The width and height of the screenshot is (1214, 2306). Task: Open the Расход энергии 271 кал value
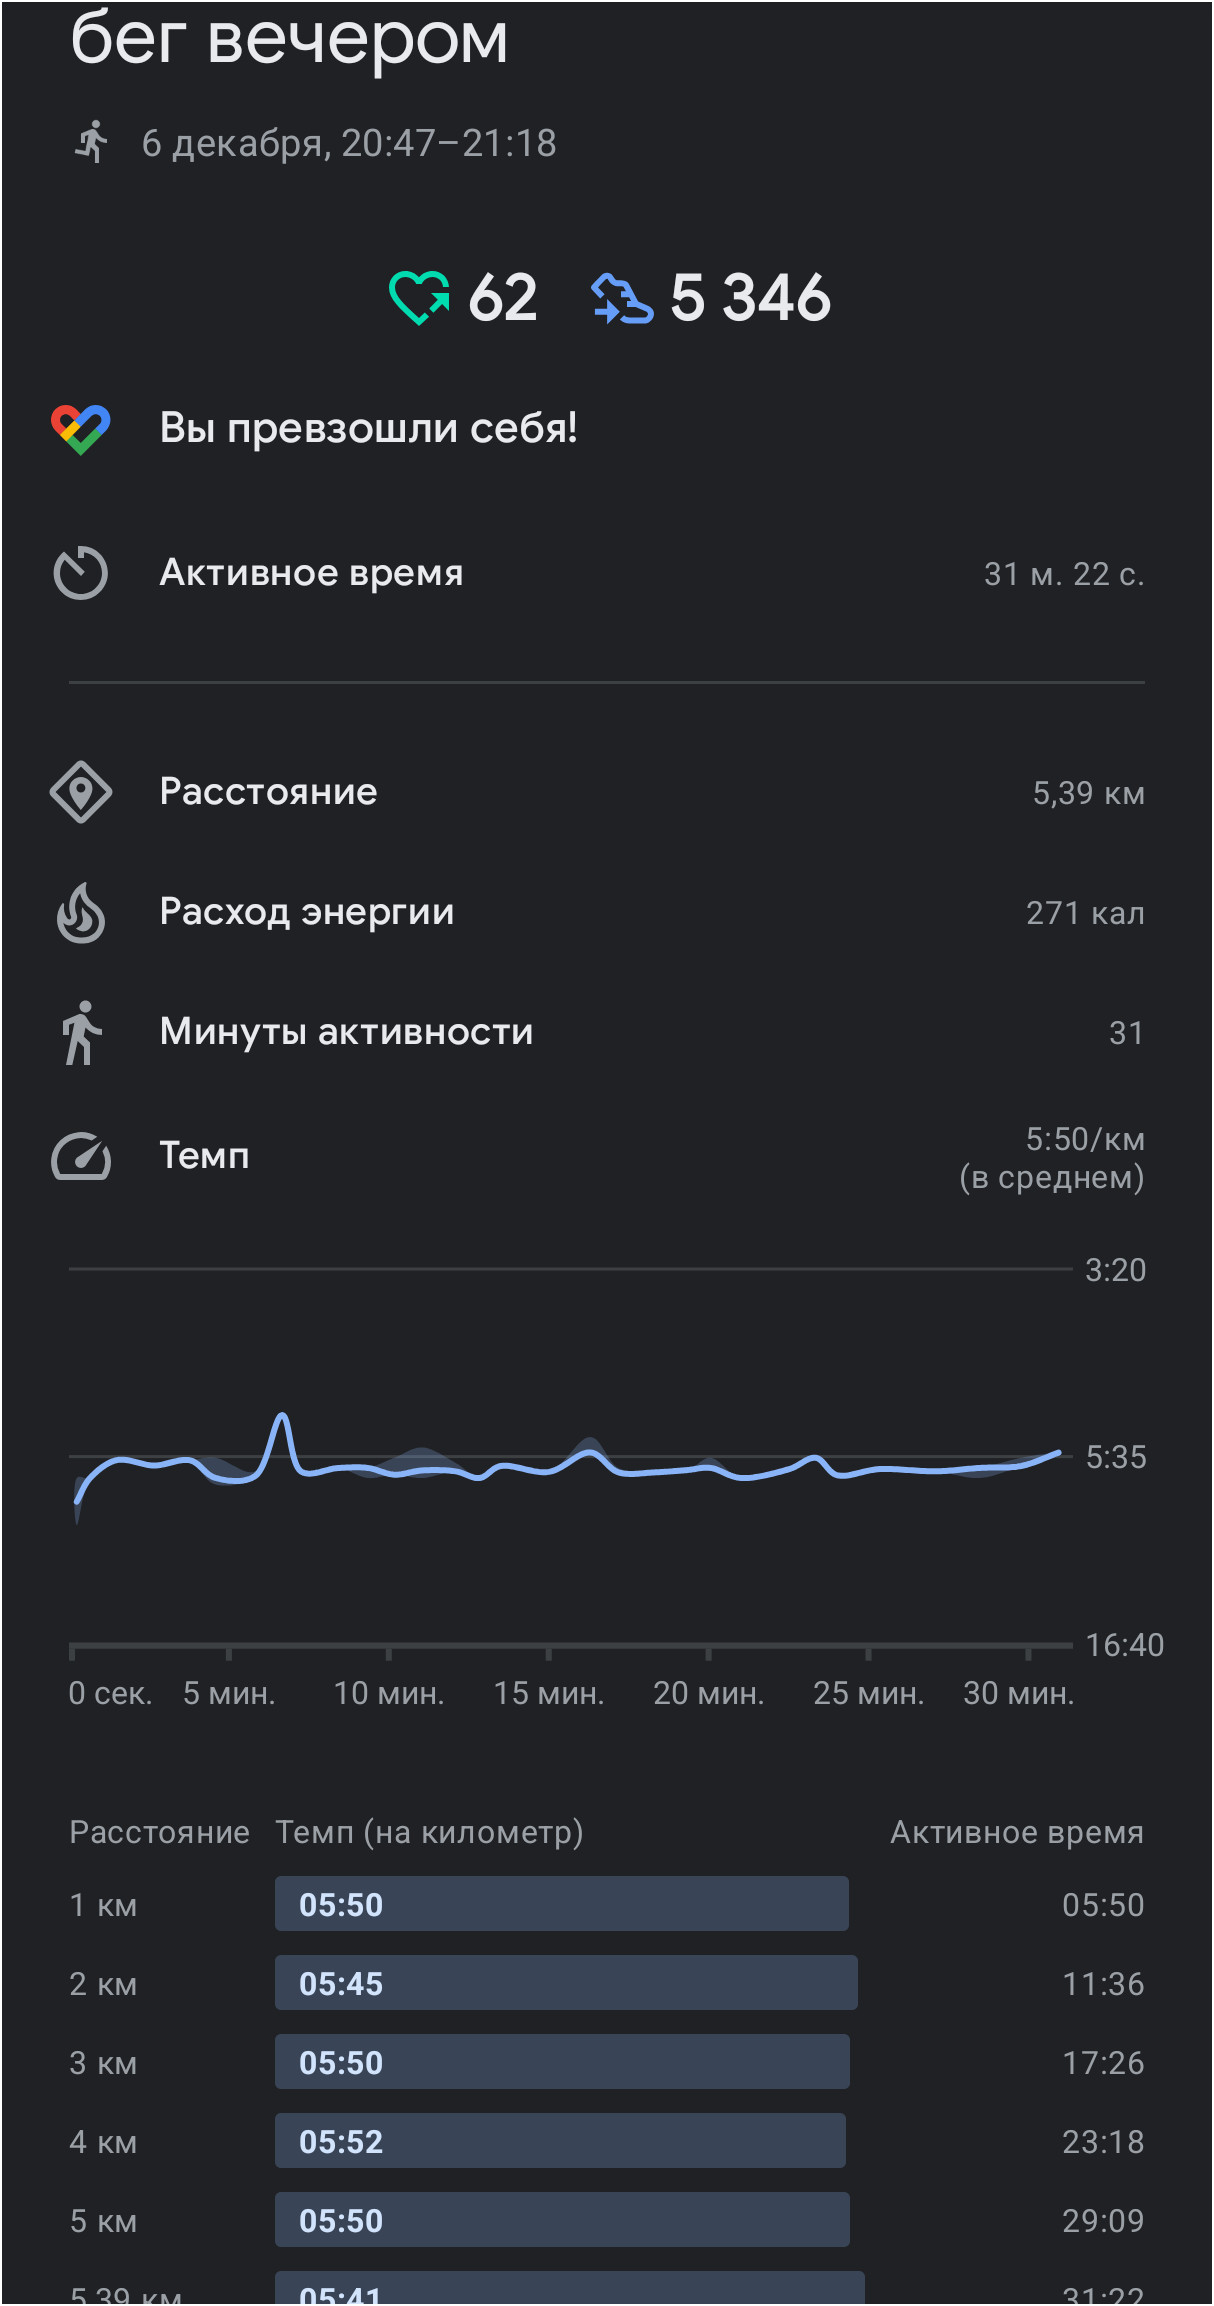pos(1085,913)
